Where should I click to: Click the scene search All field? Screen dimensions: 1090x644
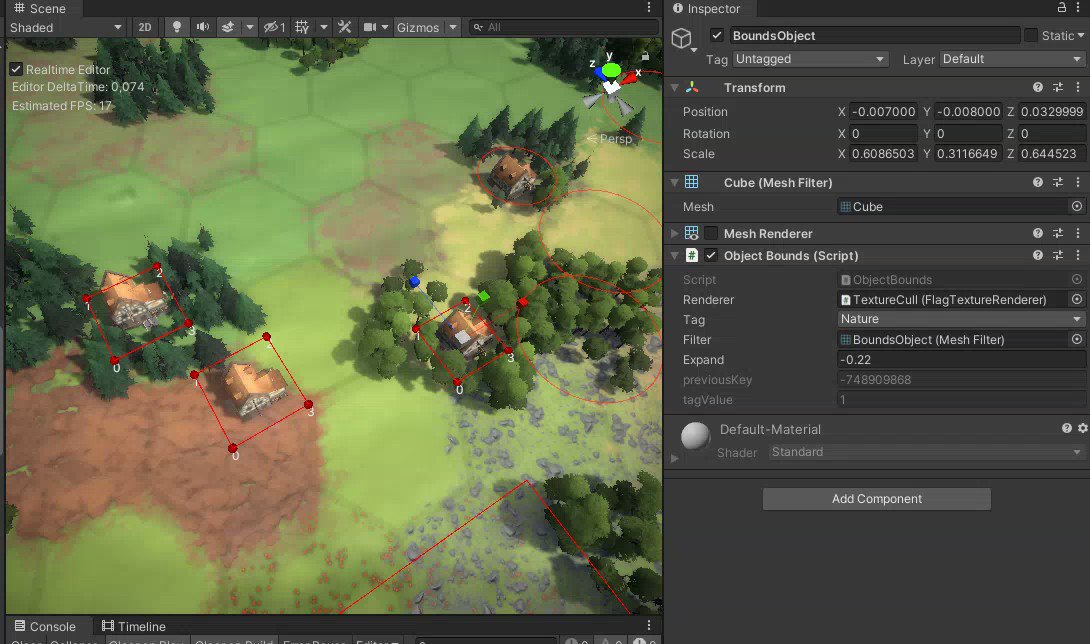[x=564, y=27]
